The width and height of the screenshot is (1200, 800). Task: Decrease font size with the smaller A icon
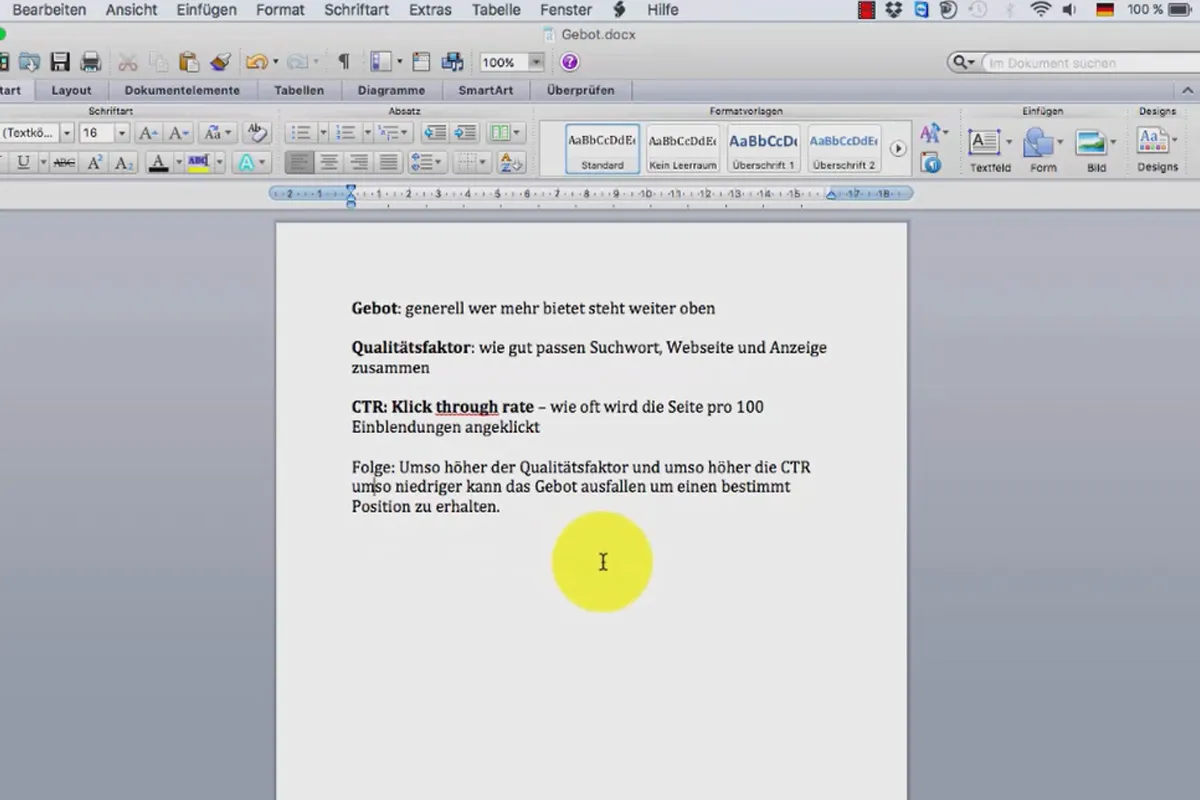coord(179,133)
